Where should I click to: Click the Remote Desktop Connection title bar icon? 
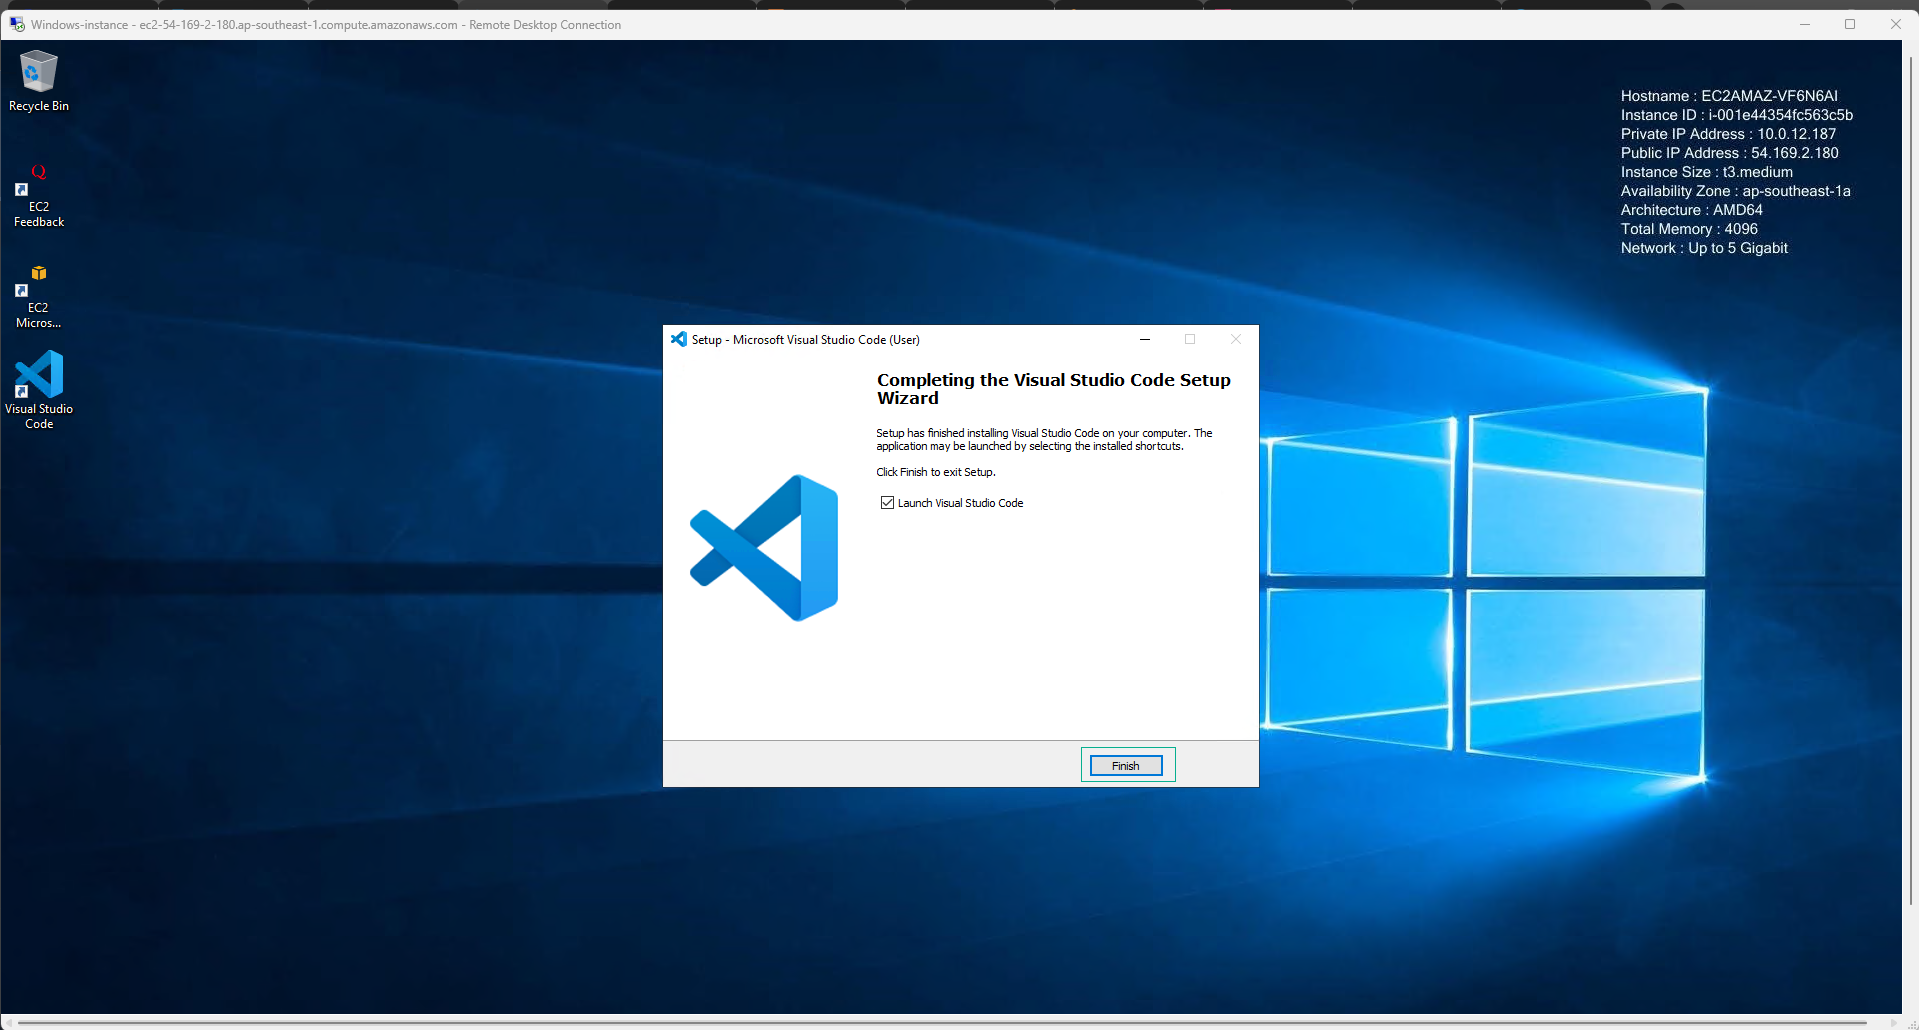coord(17,24)
